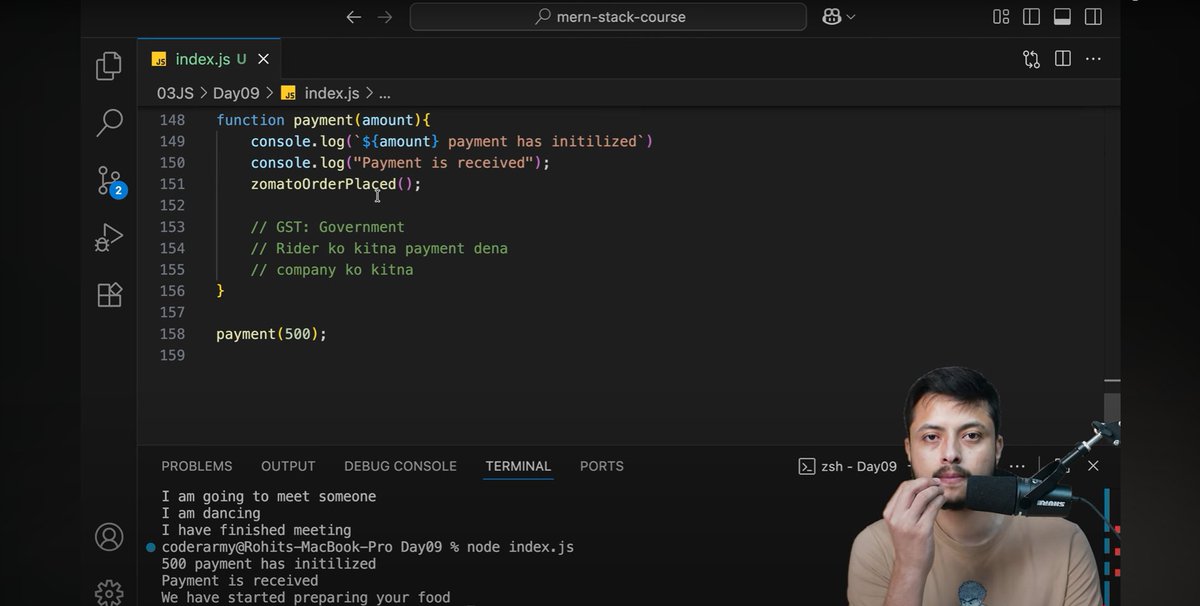
Task: Open the Accounts menu icon
Action: click(108, 537)
